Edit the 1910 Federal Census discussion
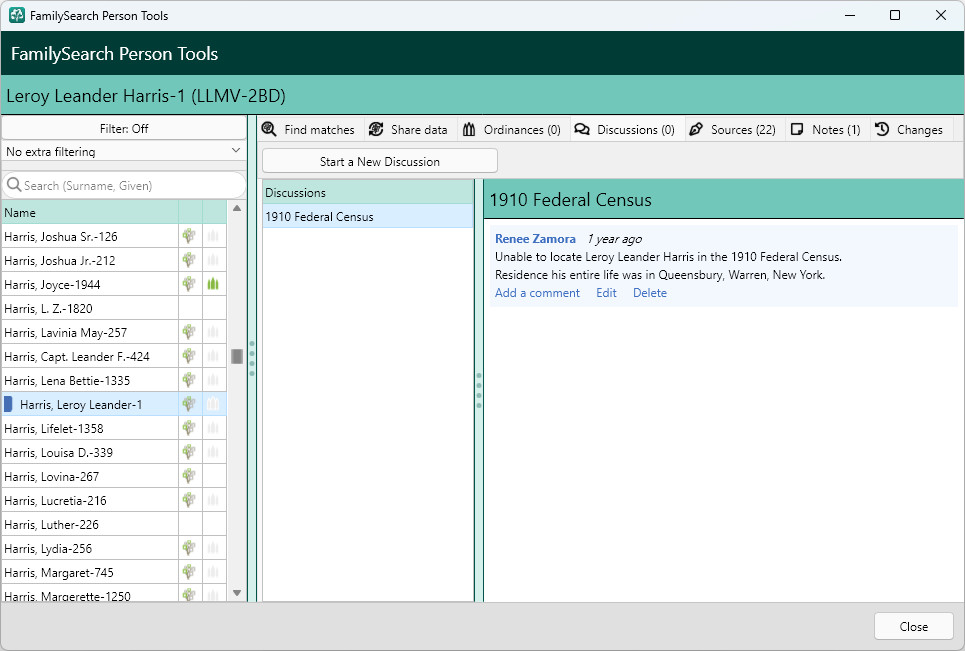This screenshot has width=965, height=651. [x=606, y=293]
